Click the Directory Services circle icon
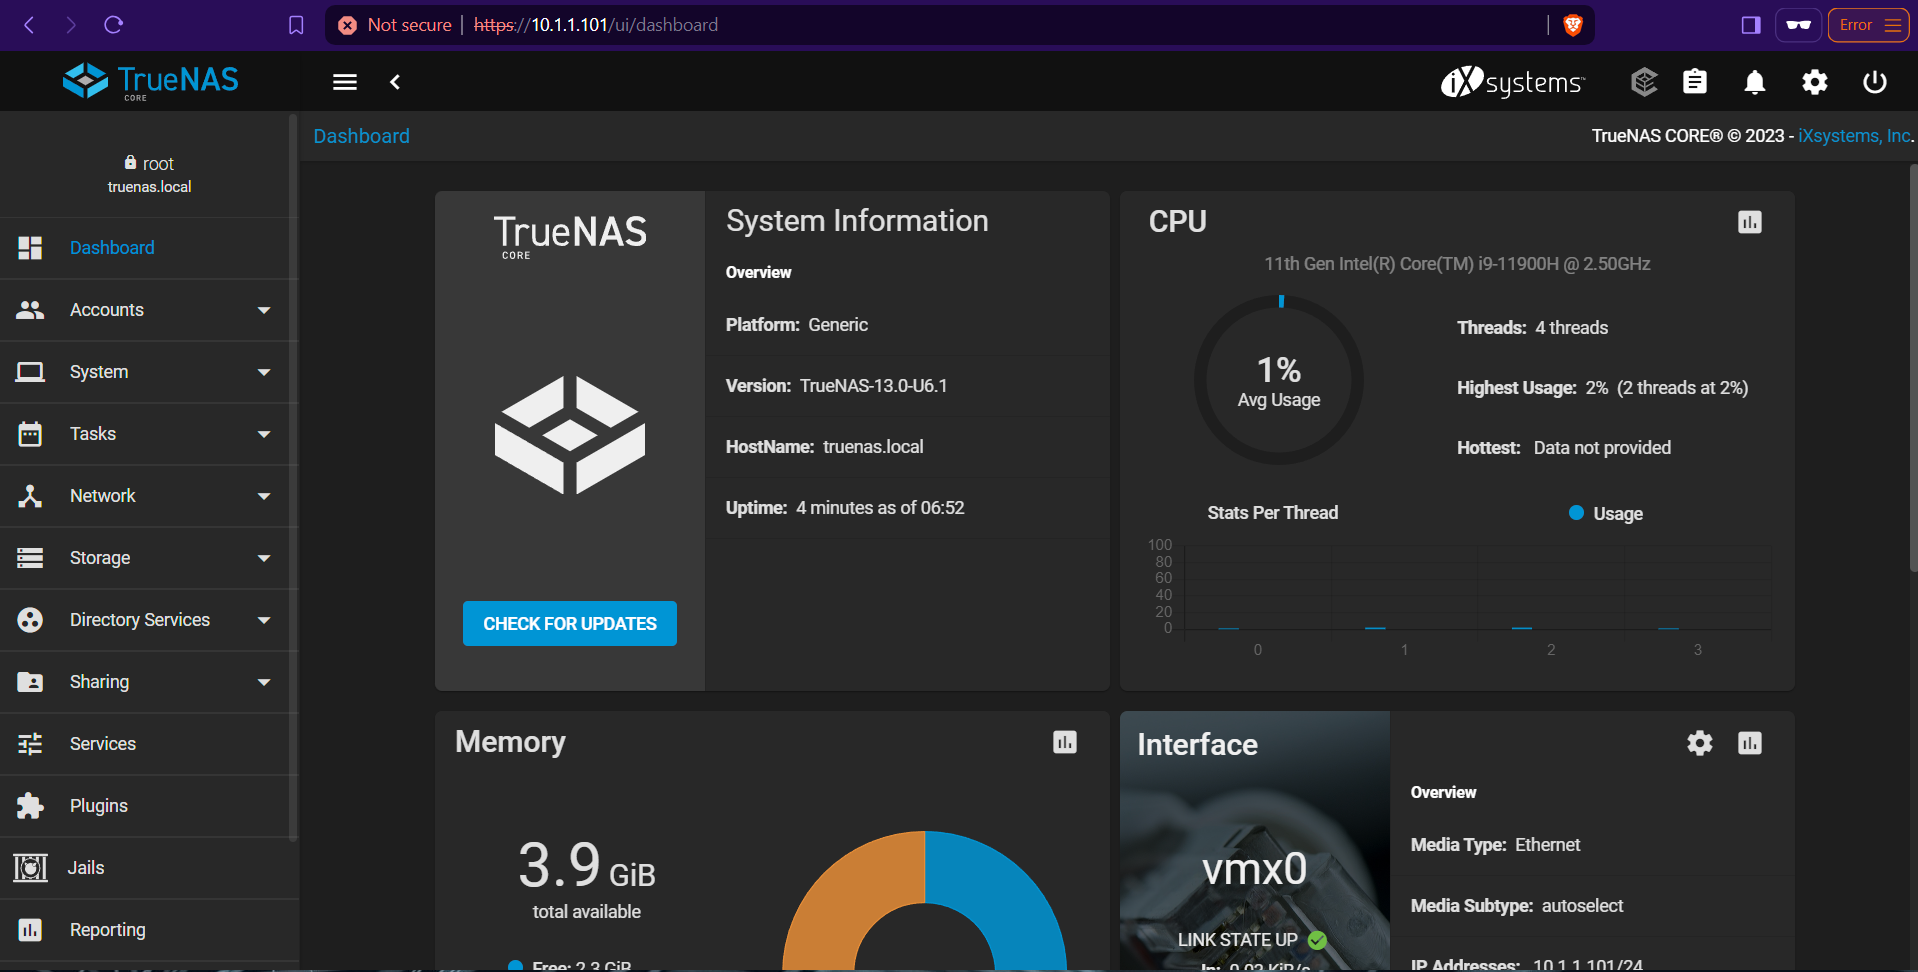 click(30, 620)
